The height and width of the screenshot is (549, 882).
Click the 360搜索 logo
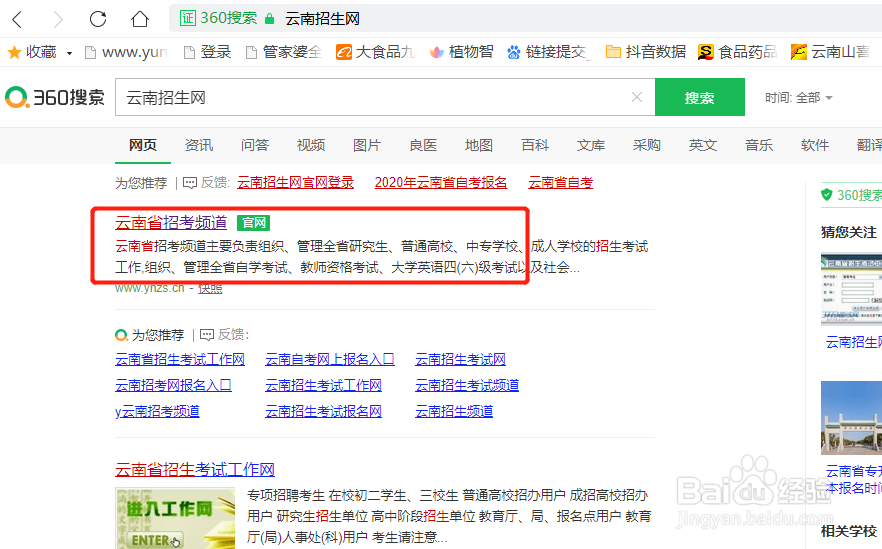[x=55, y=97]
